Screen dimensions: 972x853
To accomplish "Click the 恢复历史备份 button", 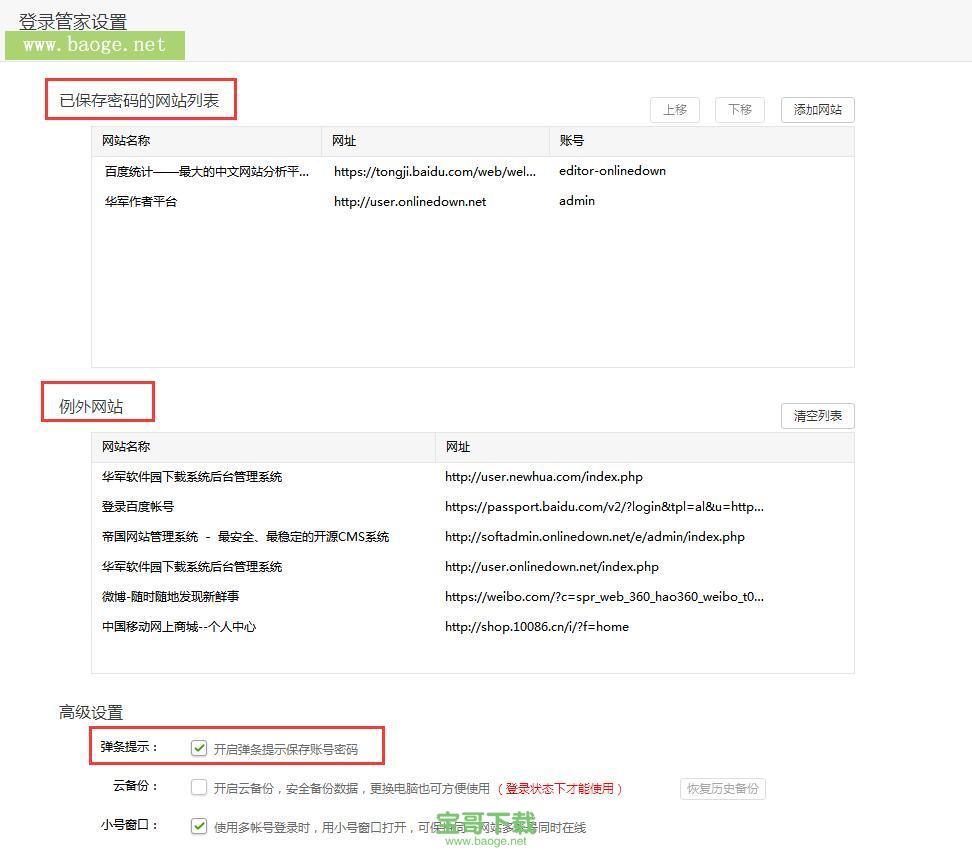I will click(x=722, y=788).
